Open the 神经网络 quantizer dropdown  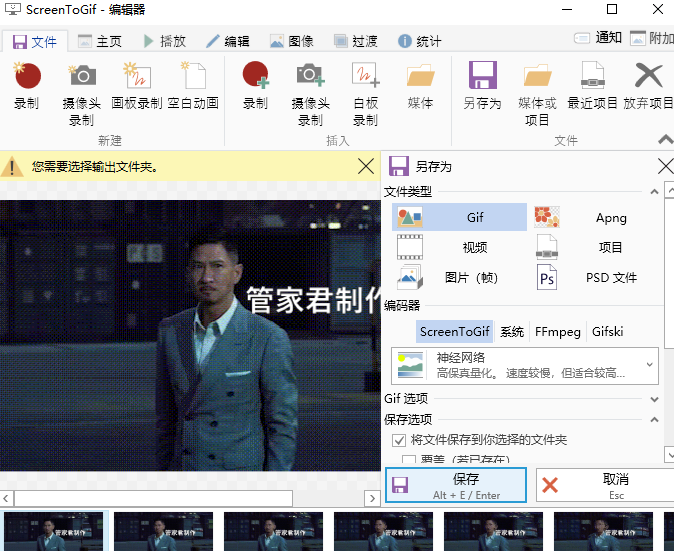click(525, 366)
